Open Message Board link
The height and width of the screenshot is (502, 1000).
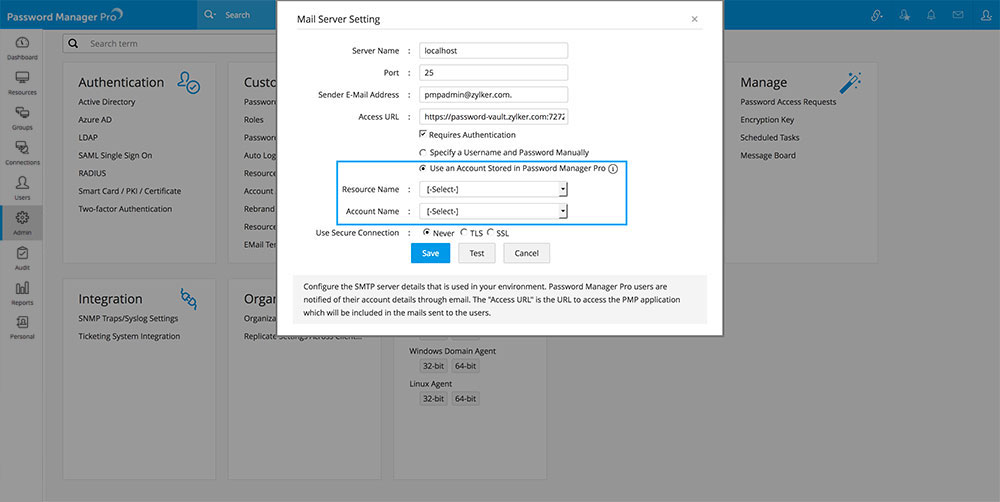click(768, 155)
